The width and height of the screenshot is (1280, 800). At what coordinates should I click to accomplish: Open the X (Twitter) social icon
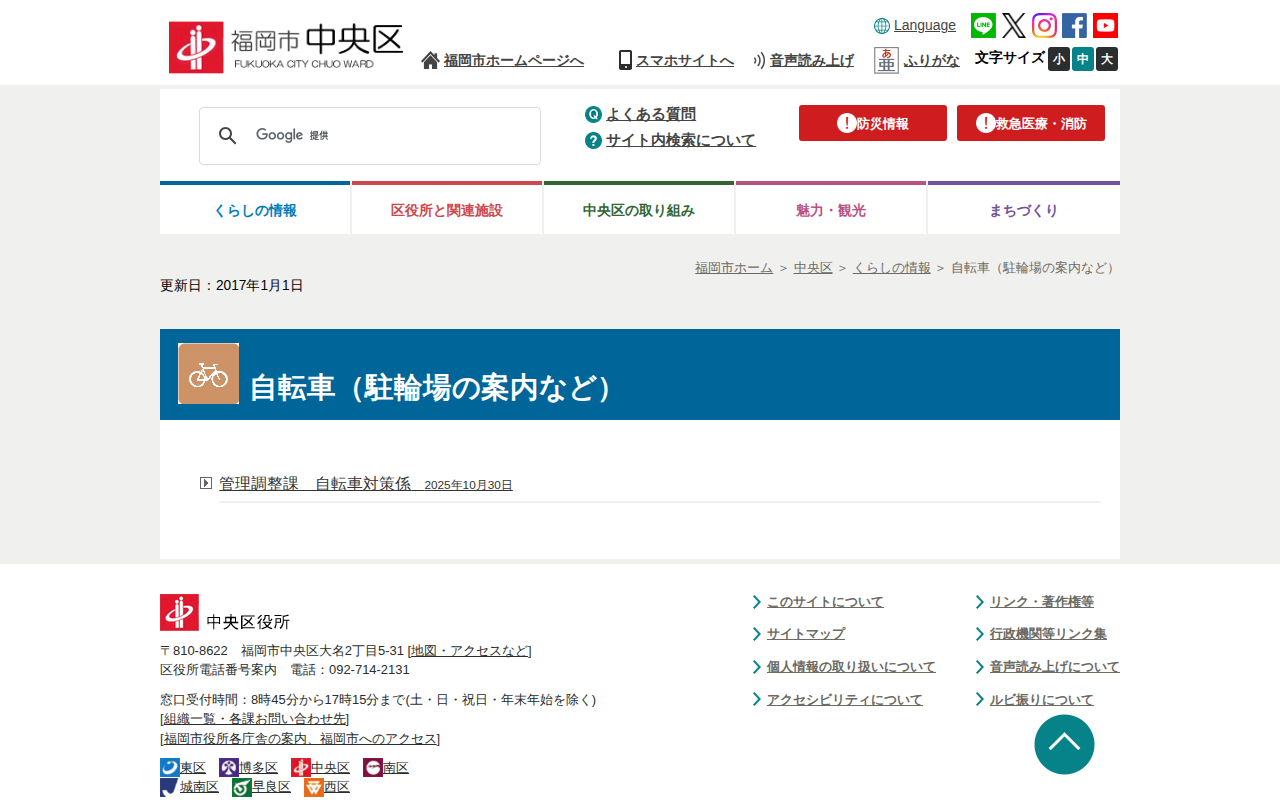(x=1014, y=26)
